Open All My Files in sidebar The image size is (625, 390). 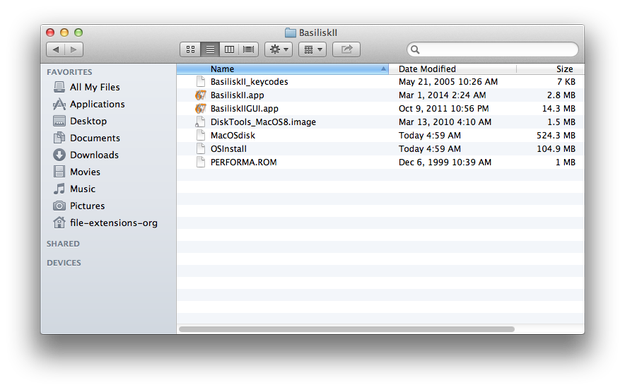tap(95, 87)
